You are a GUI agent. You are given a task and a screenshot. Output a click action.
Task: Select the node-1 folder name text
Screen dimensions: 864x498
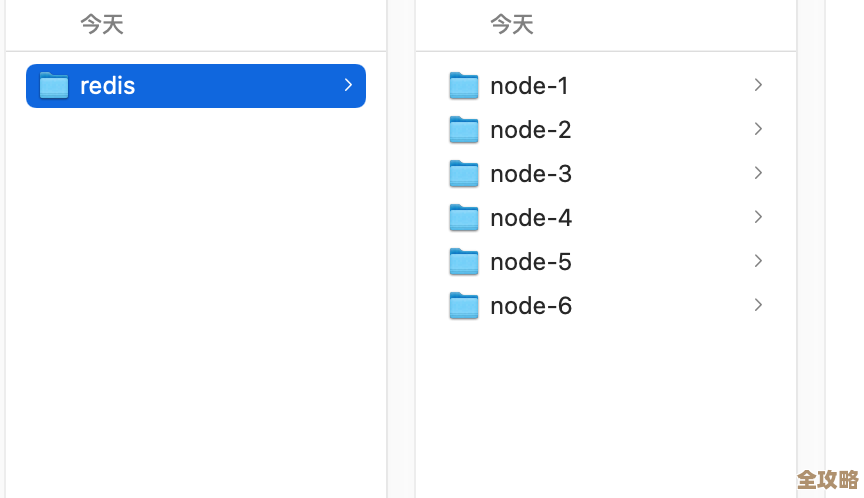[529, 86]
